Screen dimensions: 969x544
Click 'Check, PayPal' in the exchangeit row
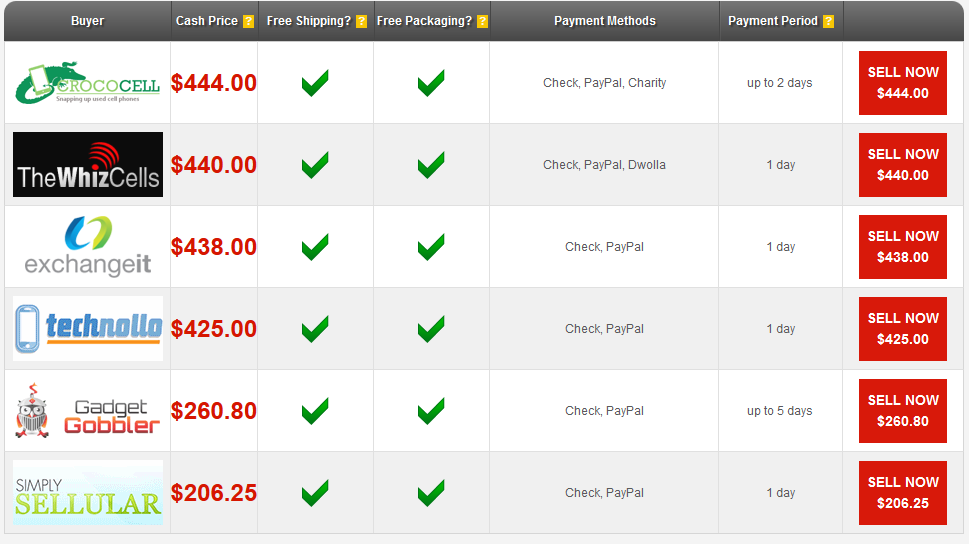coord(604,247)
